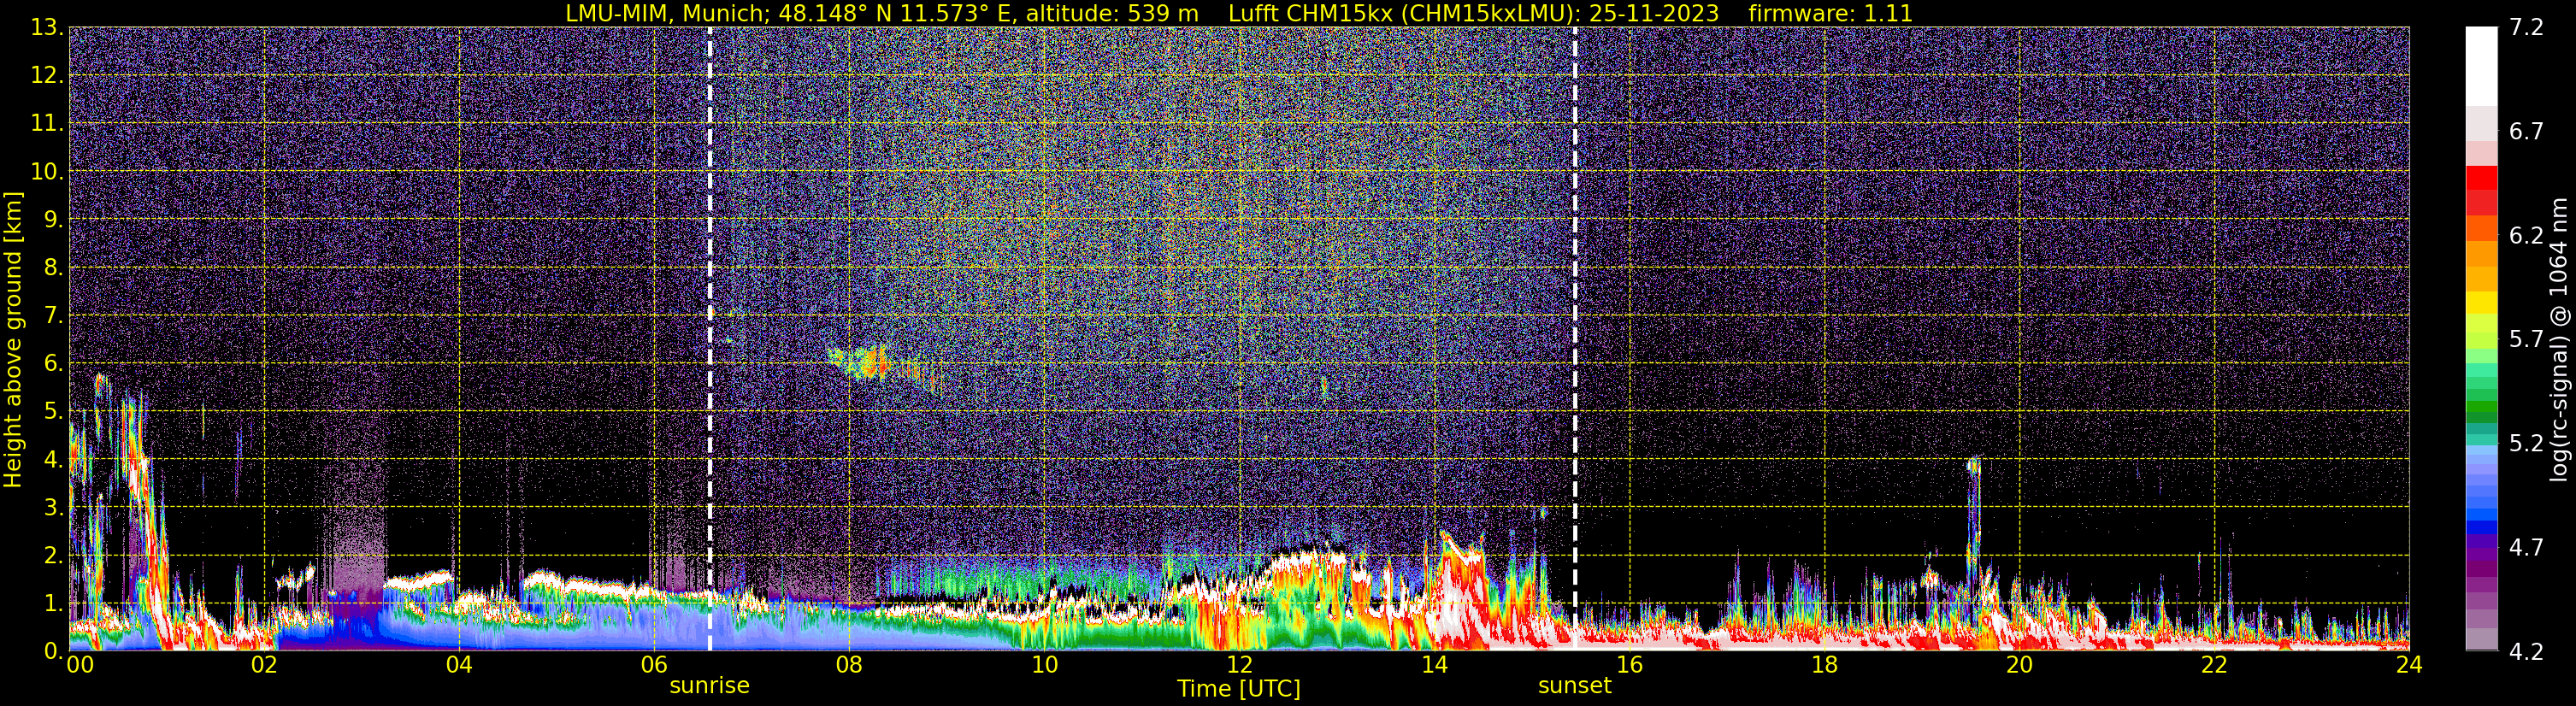Click the time axis tick label '16'
The image size is (2576, 706).
tap(1629, 665)
